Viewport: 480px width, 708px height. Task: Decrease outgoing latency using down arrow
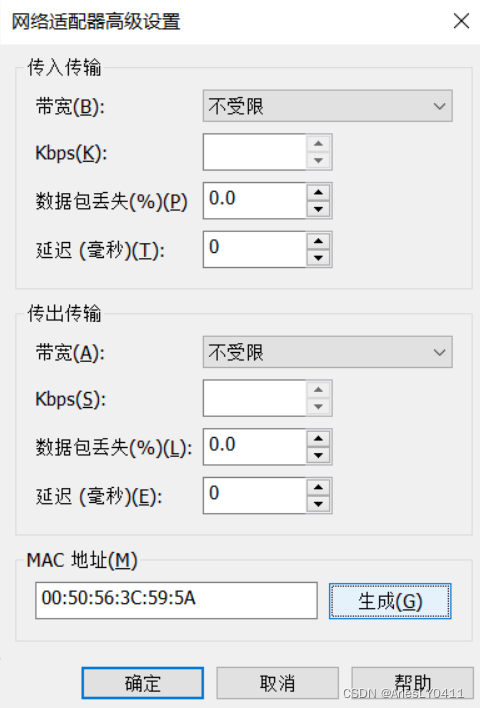tap(318, 504)
